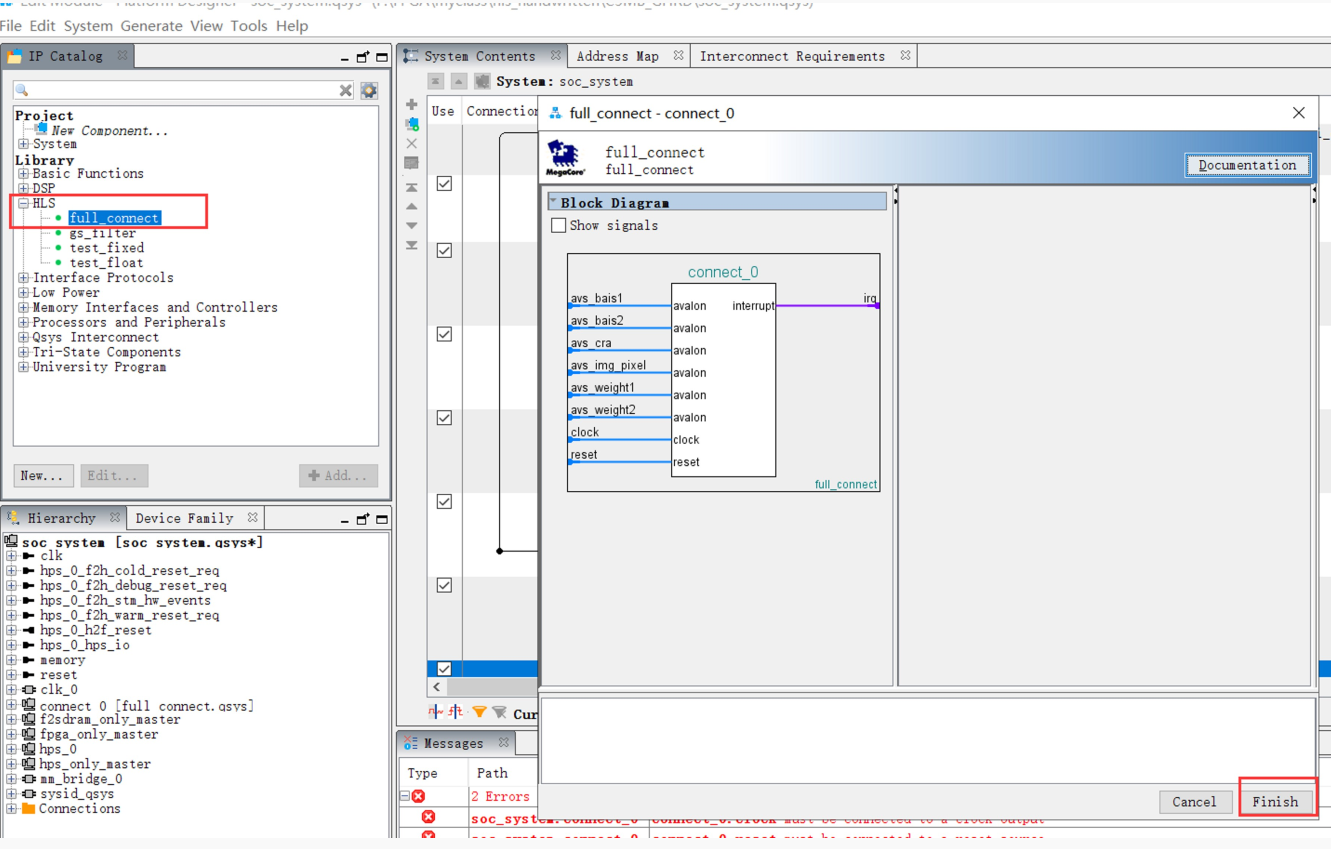
Task: Select mm_bridge_0 in Hierarchy tree
Action: pyautogui.click(x=80, y=779)
